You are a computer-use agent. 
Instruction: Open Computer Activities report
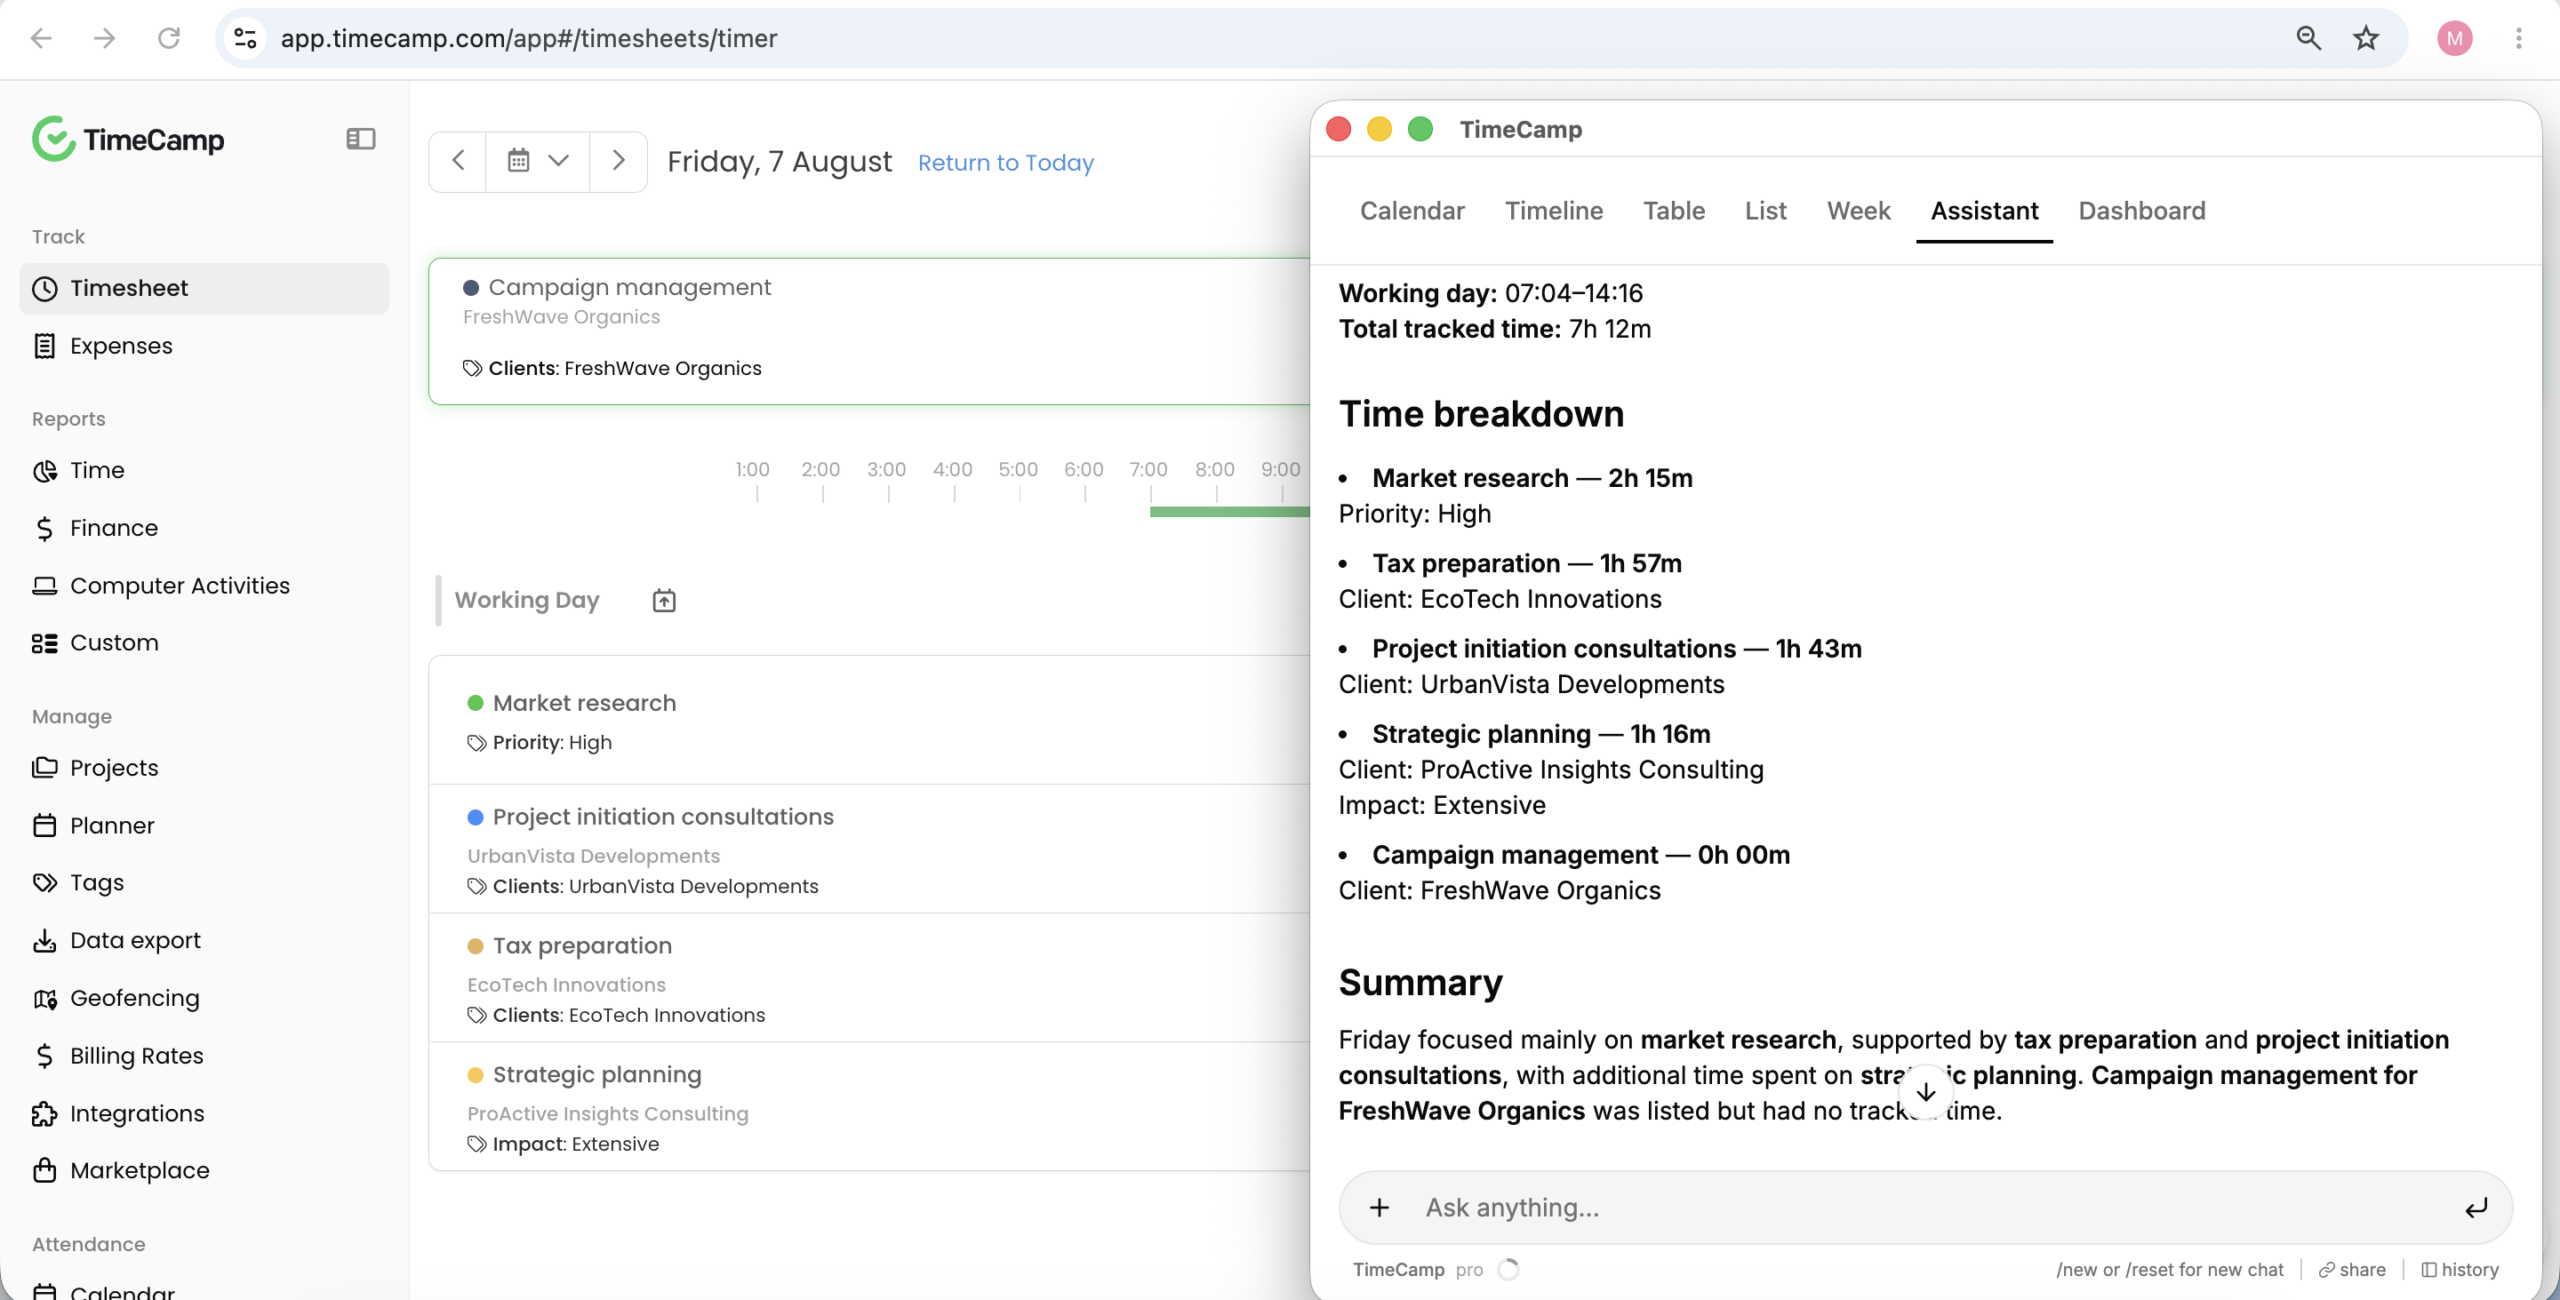[x=204, y=585]
